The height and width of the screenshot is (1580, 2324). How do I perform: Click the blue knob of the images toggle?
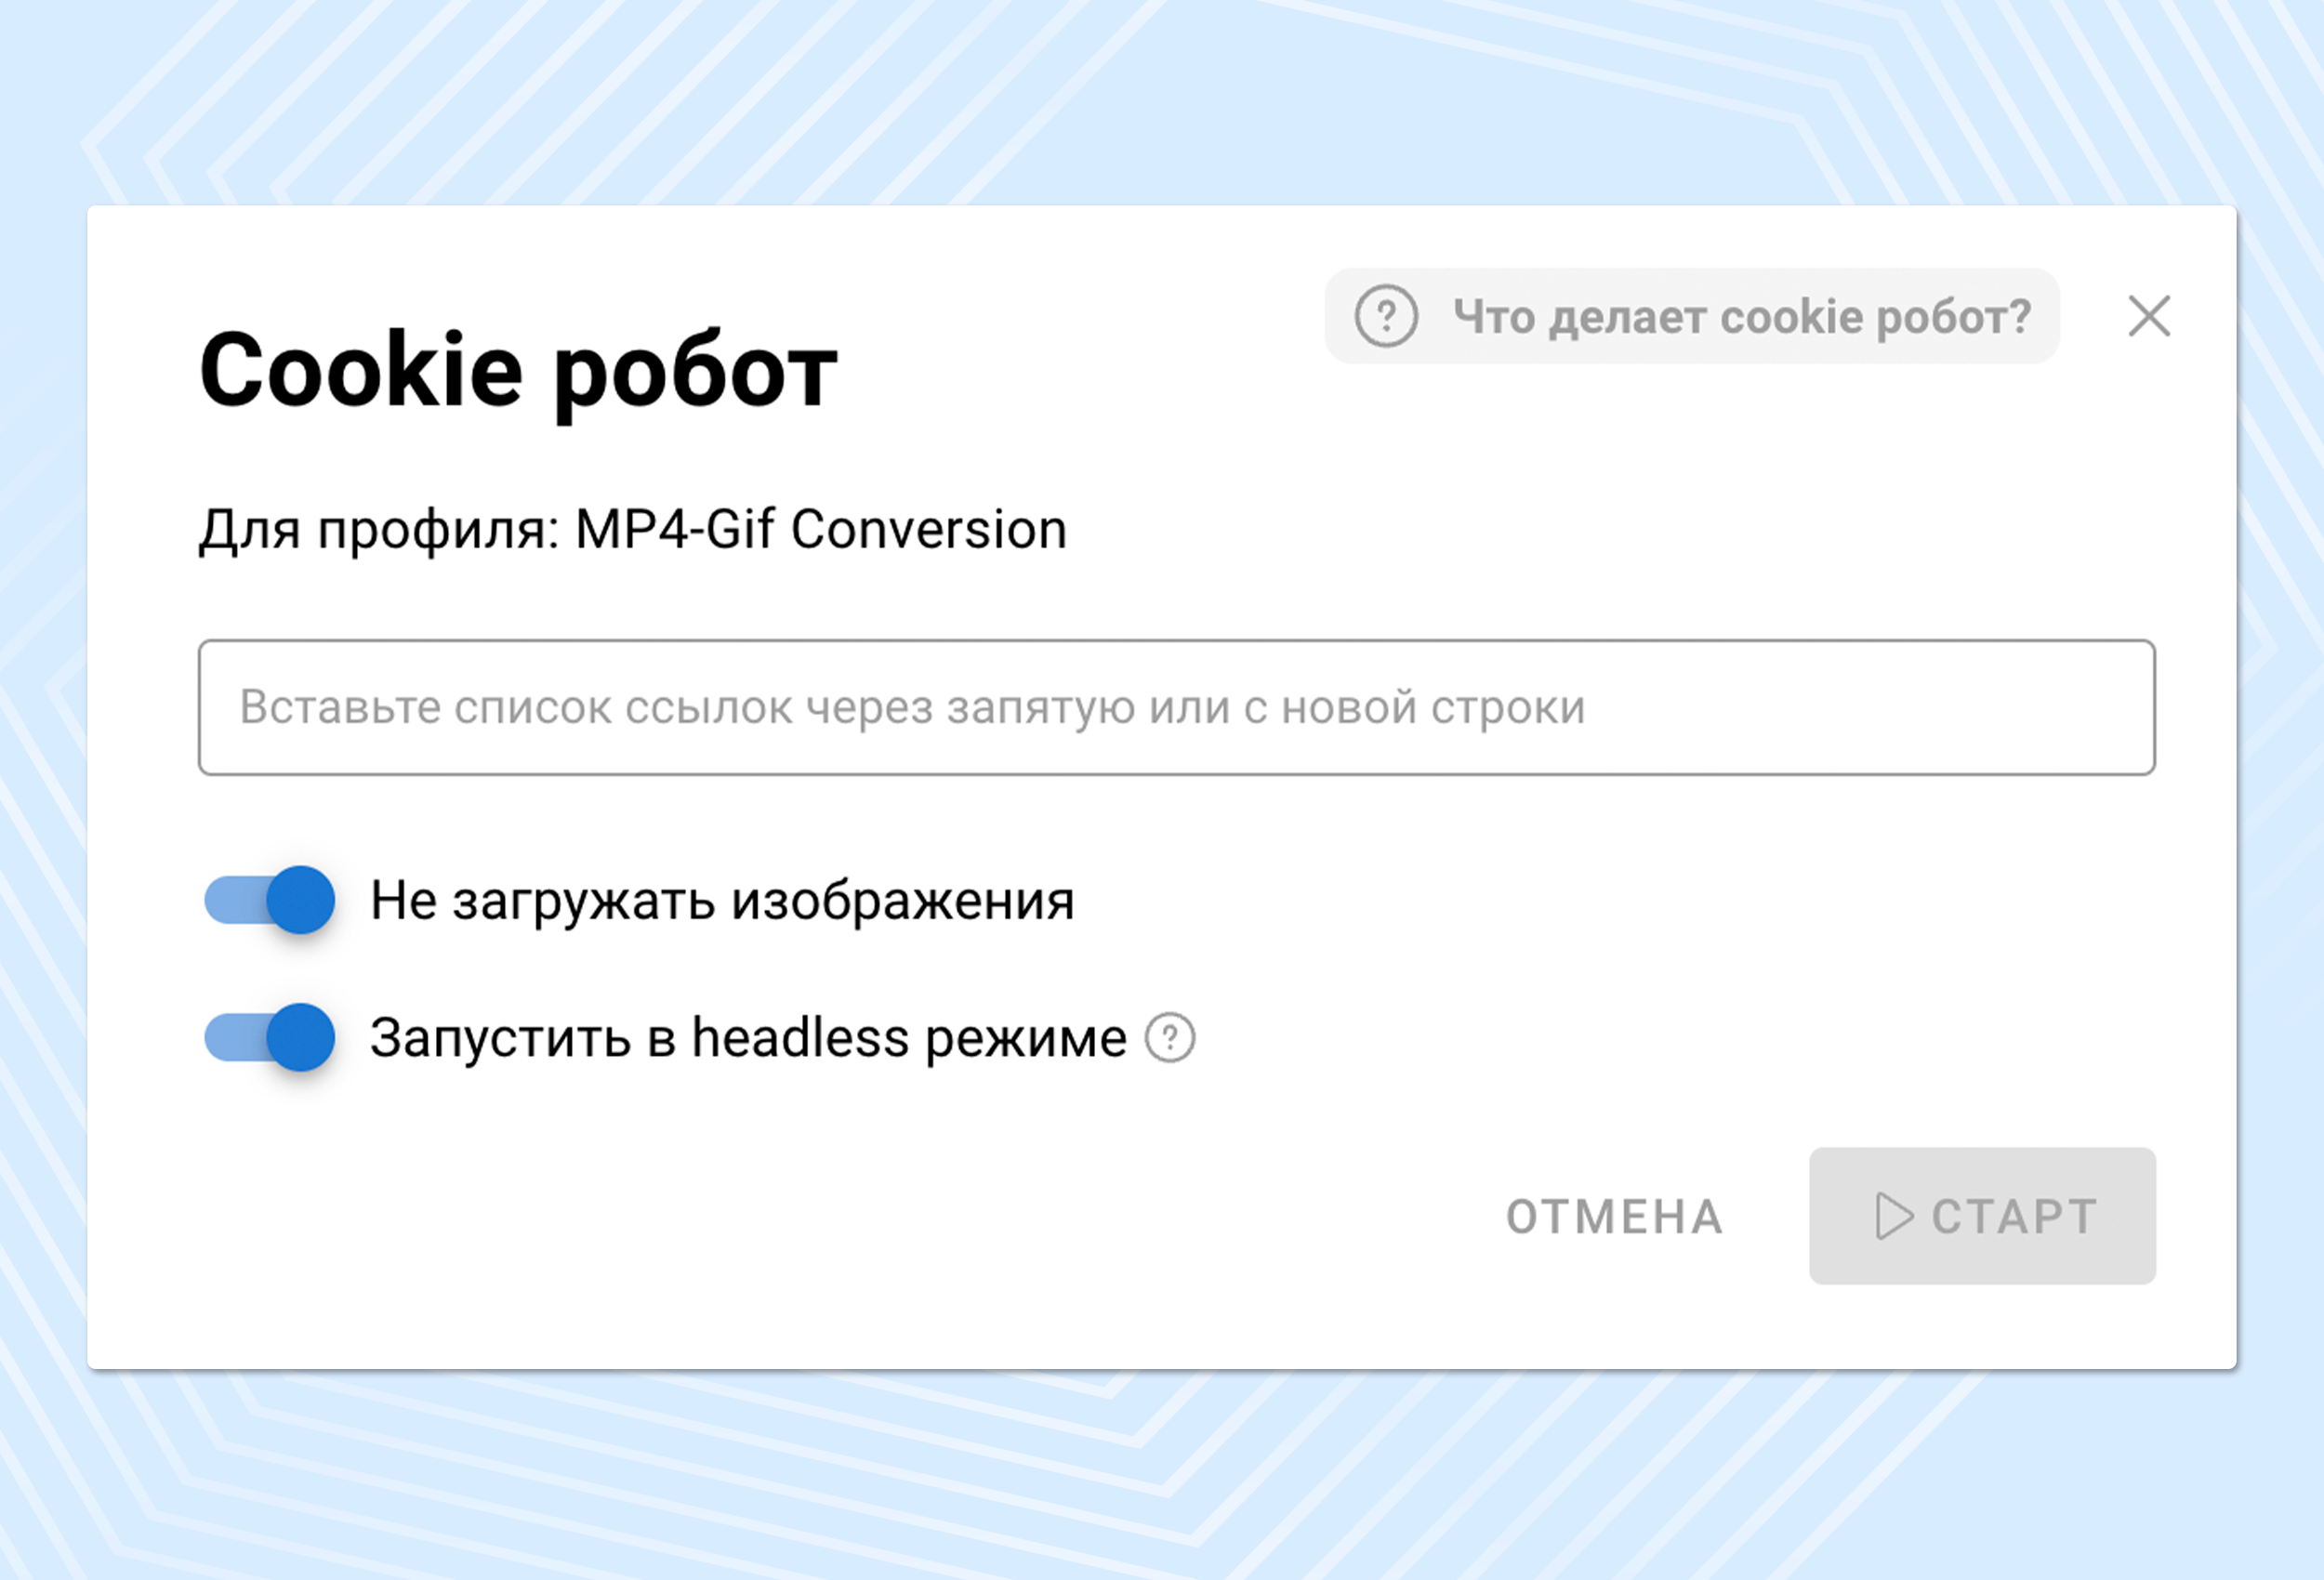coord(300,900)
